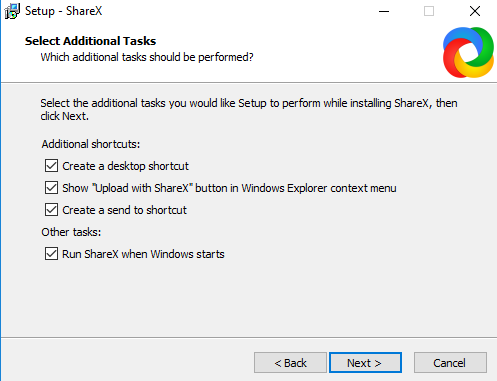Click the Select Additional Tasks heading
Image resolution: width=497 pixels, height=381 pixels.
coord(90,41)
